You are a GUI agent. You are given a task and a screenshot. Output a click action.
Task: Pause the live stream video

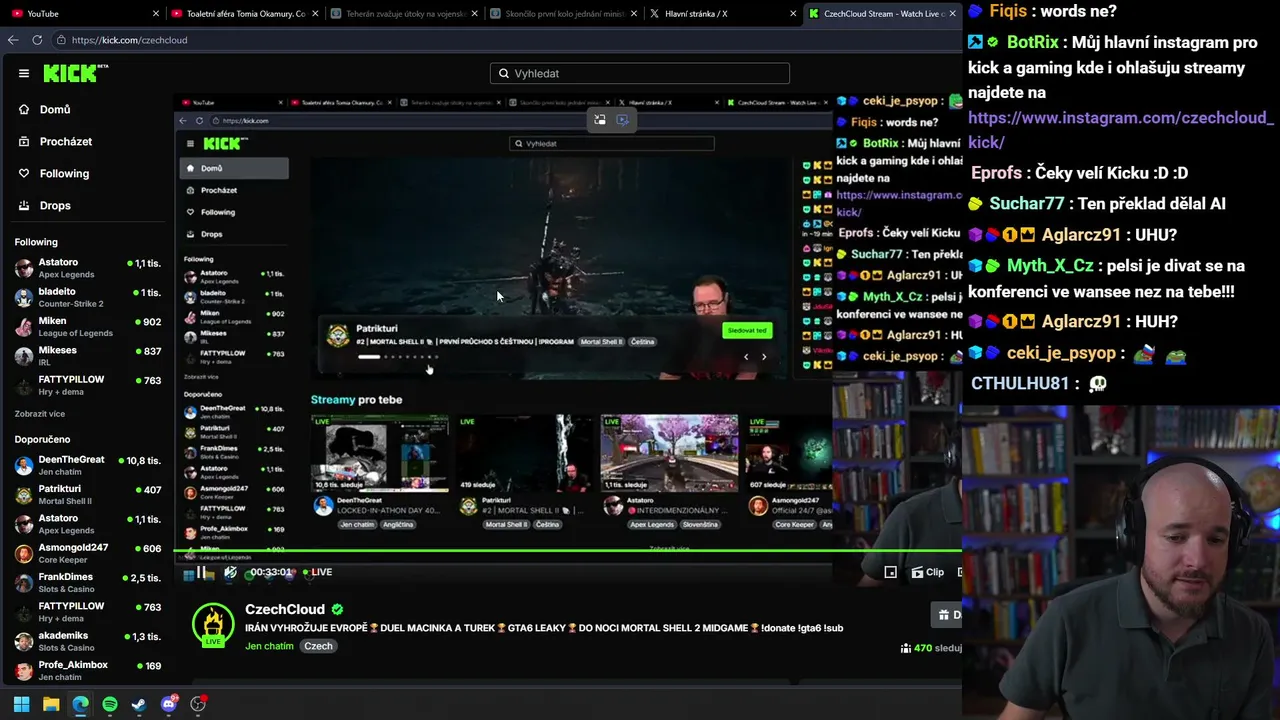coord(201,572)
